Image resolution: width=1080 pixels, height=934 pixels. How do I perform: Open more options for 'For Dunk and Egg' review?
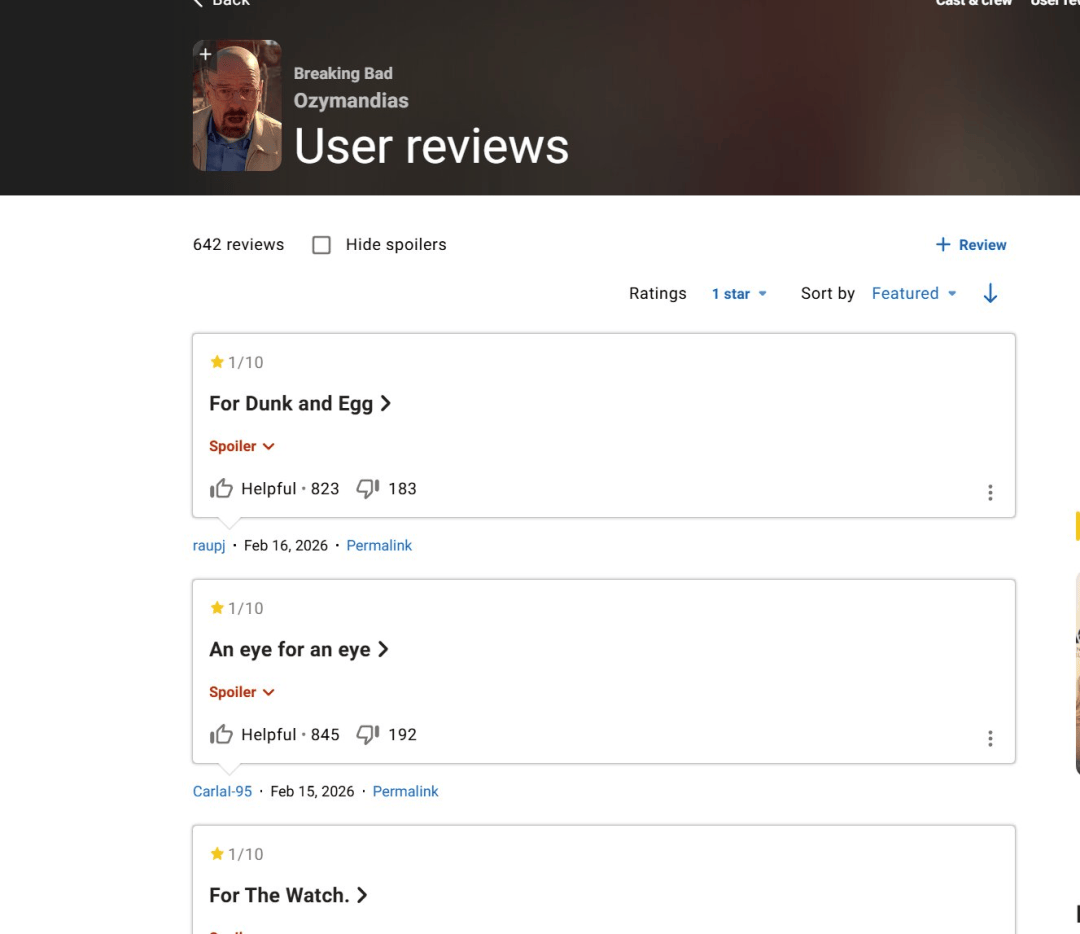(990, 493)
